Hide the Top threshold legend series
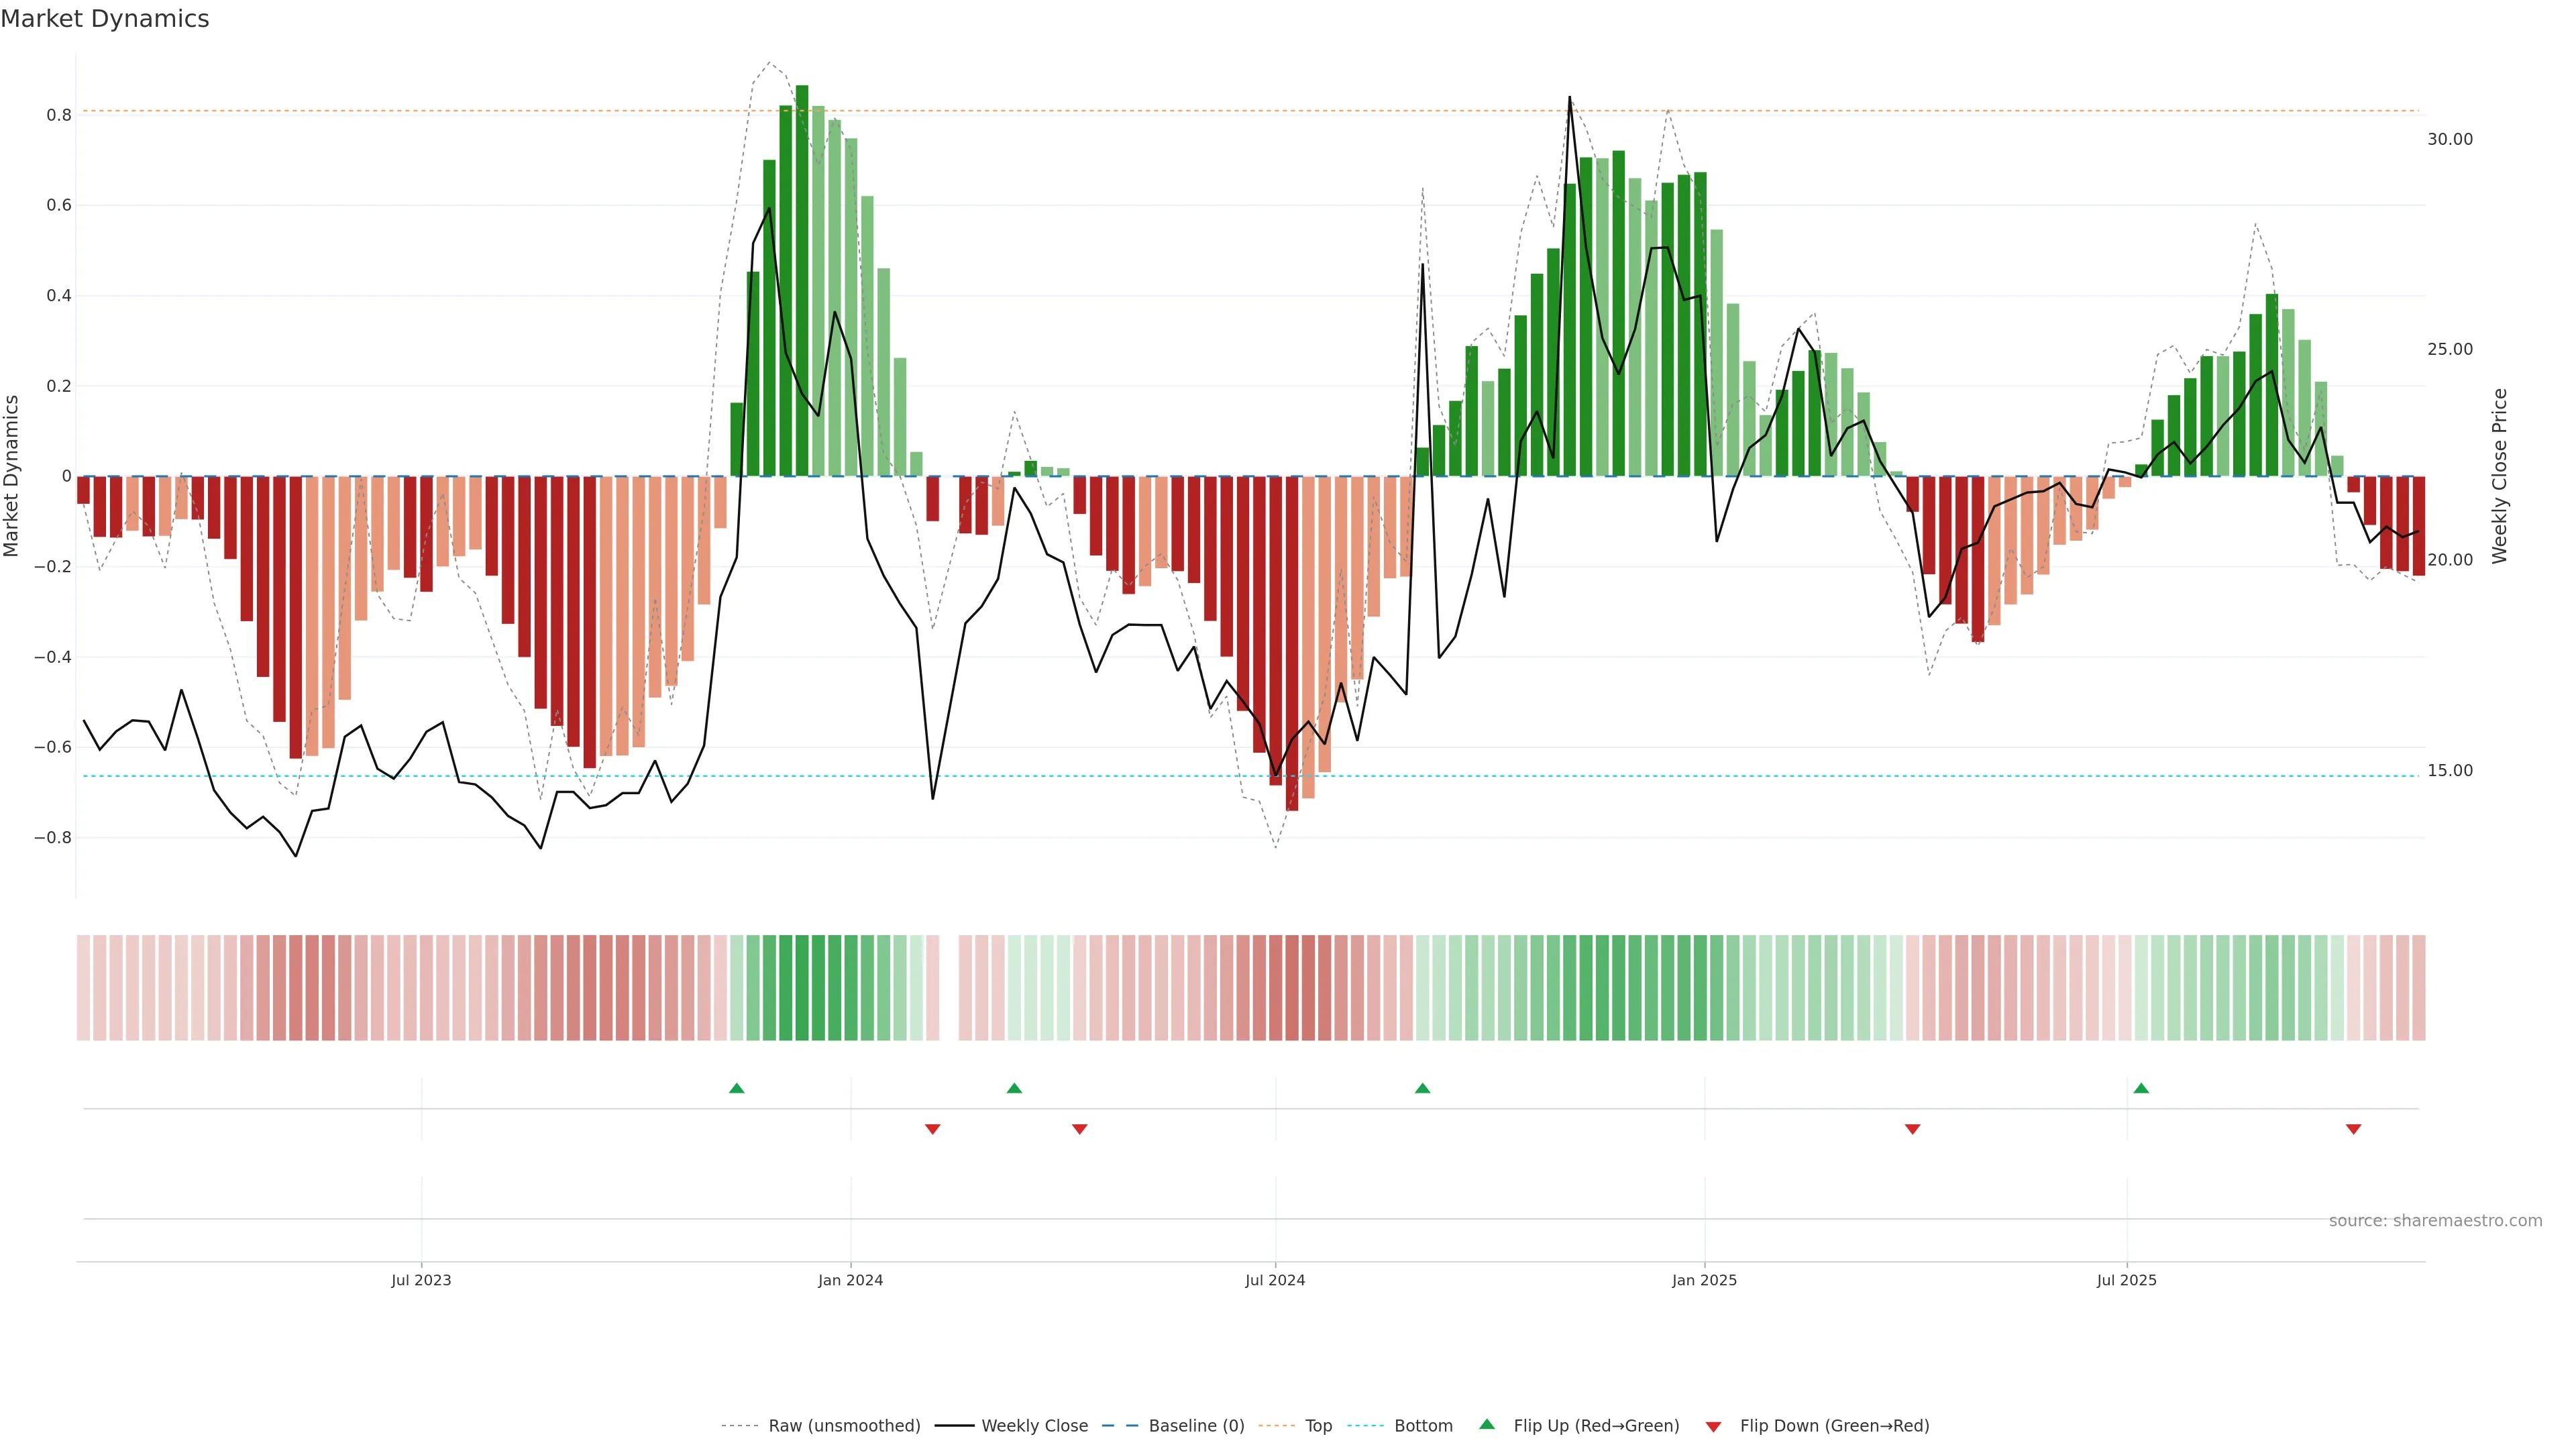This screenshot has height=1449, width=2576. point(1318,1426)
